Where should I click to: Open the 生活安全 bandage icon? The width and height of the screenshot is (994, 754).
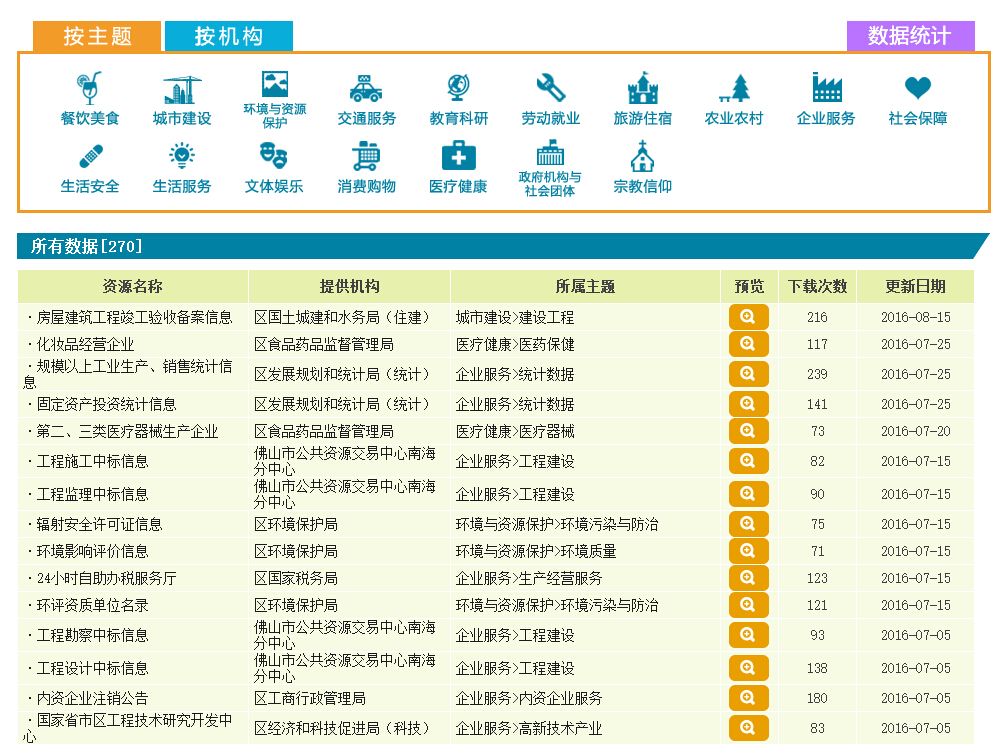coord(90,156)
